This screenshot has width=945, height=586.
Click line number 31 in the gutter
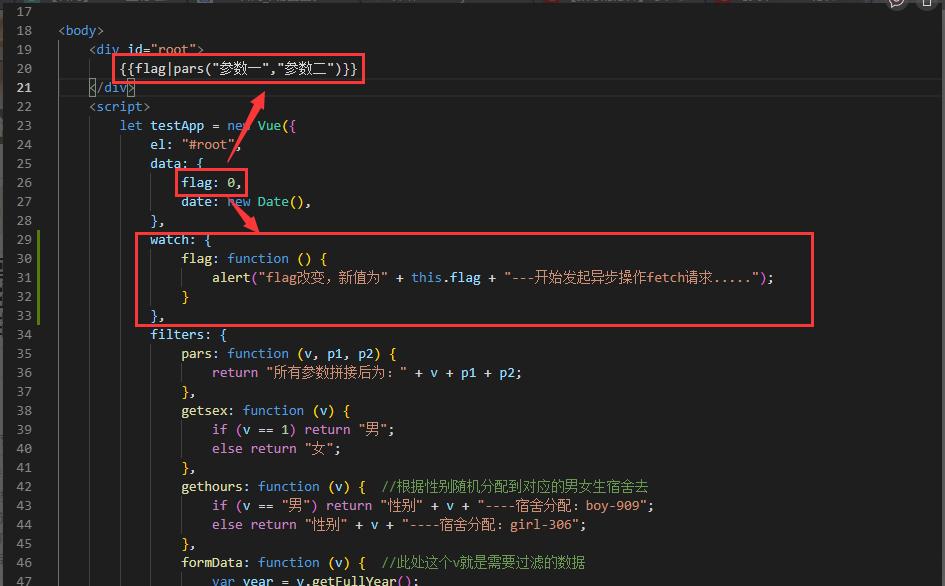(24, 278)
